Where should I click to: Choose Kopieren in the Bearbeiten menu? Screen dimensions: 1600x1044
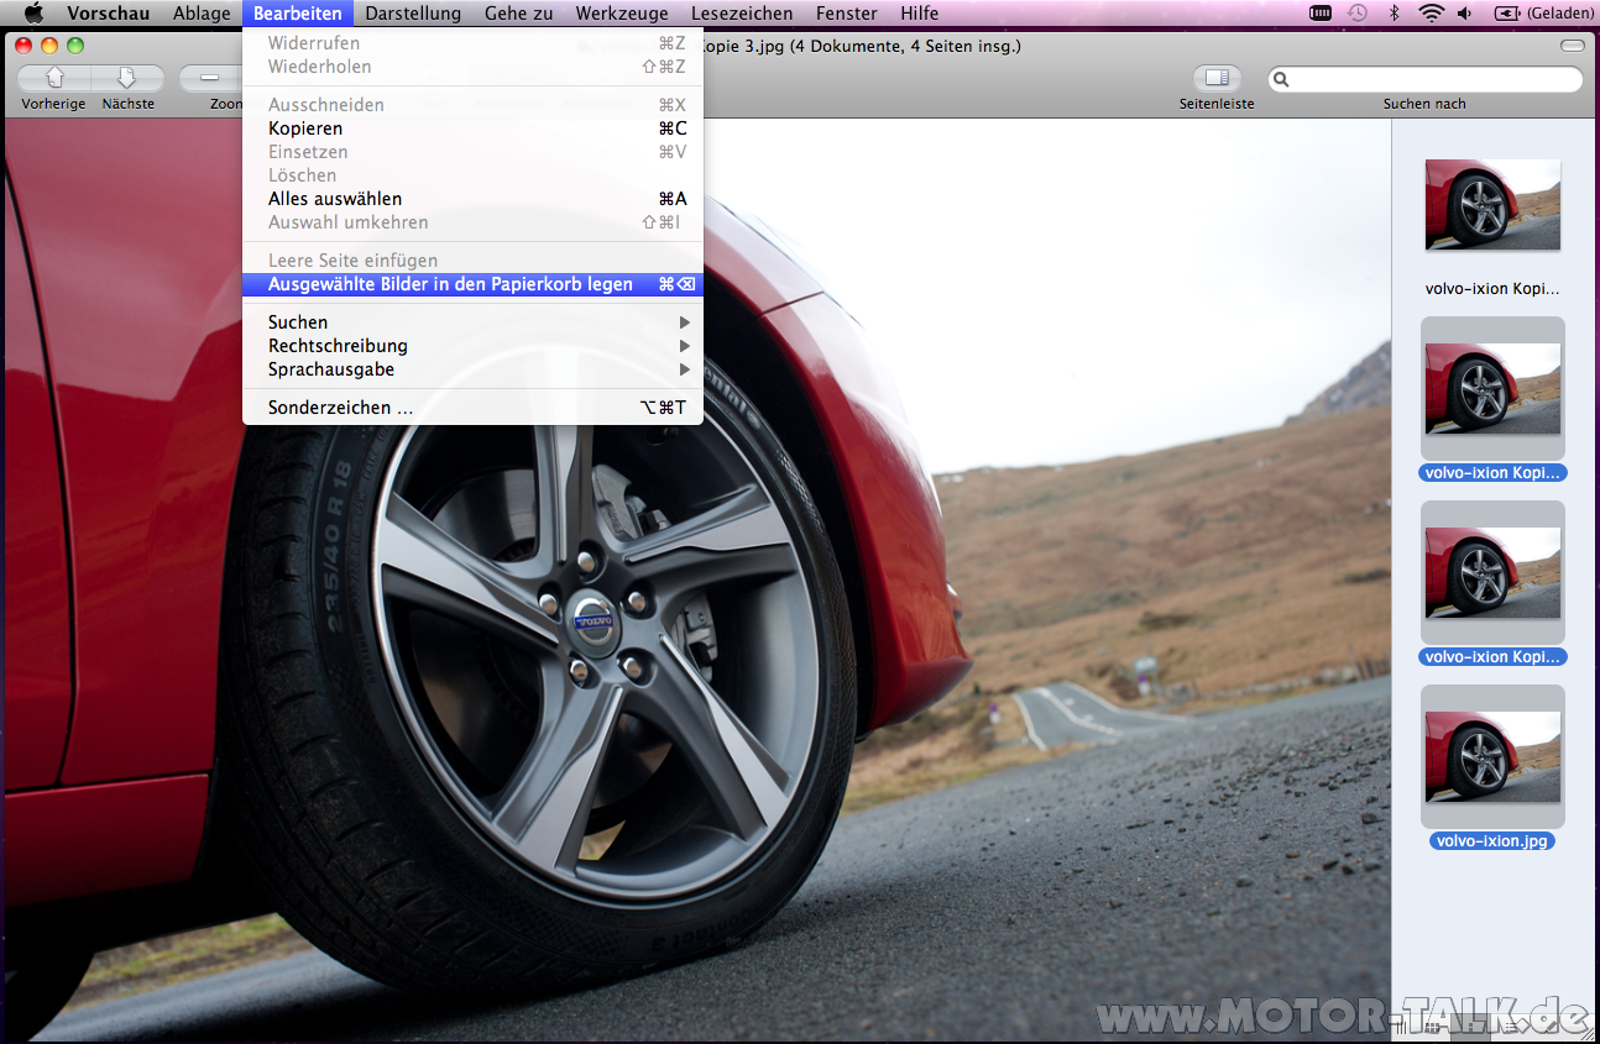305,128
